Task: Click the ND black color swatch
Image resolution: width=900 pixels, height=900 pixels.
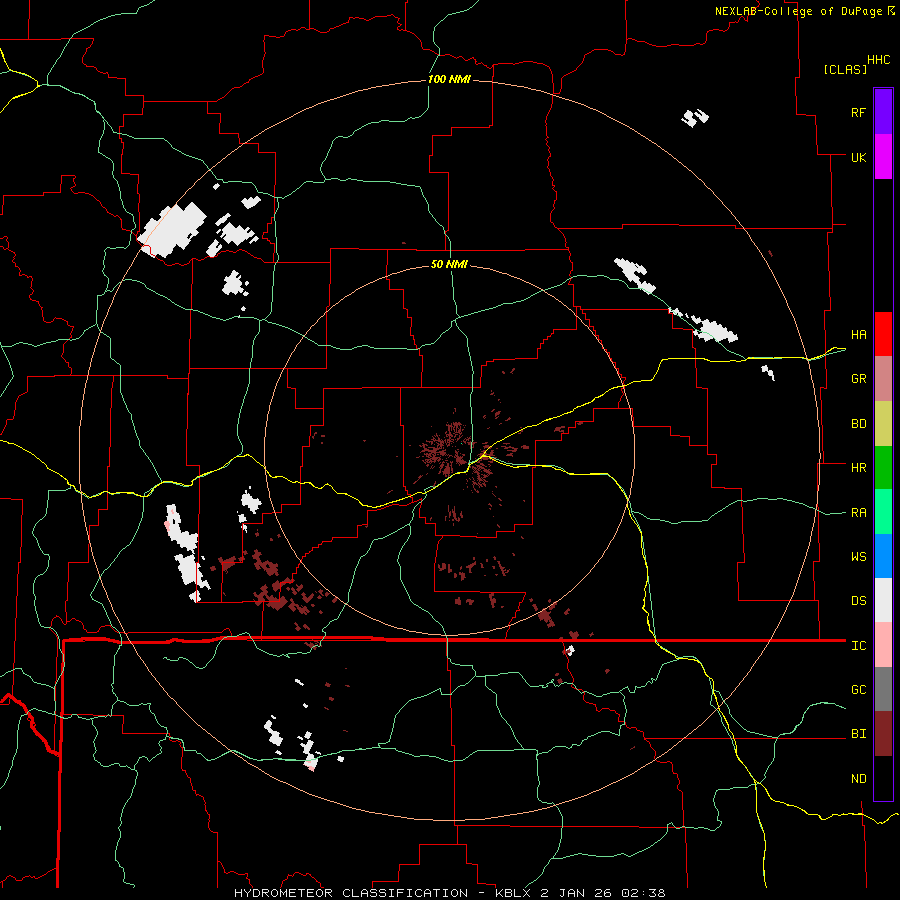Action: [x=883, y=778]
